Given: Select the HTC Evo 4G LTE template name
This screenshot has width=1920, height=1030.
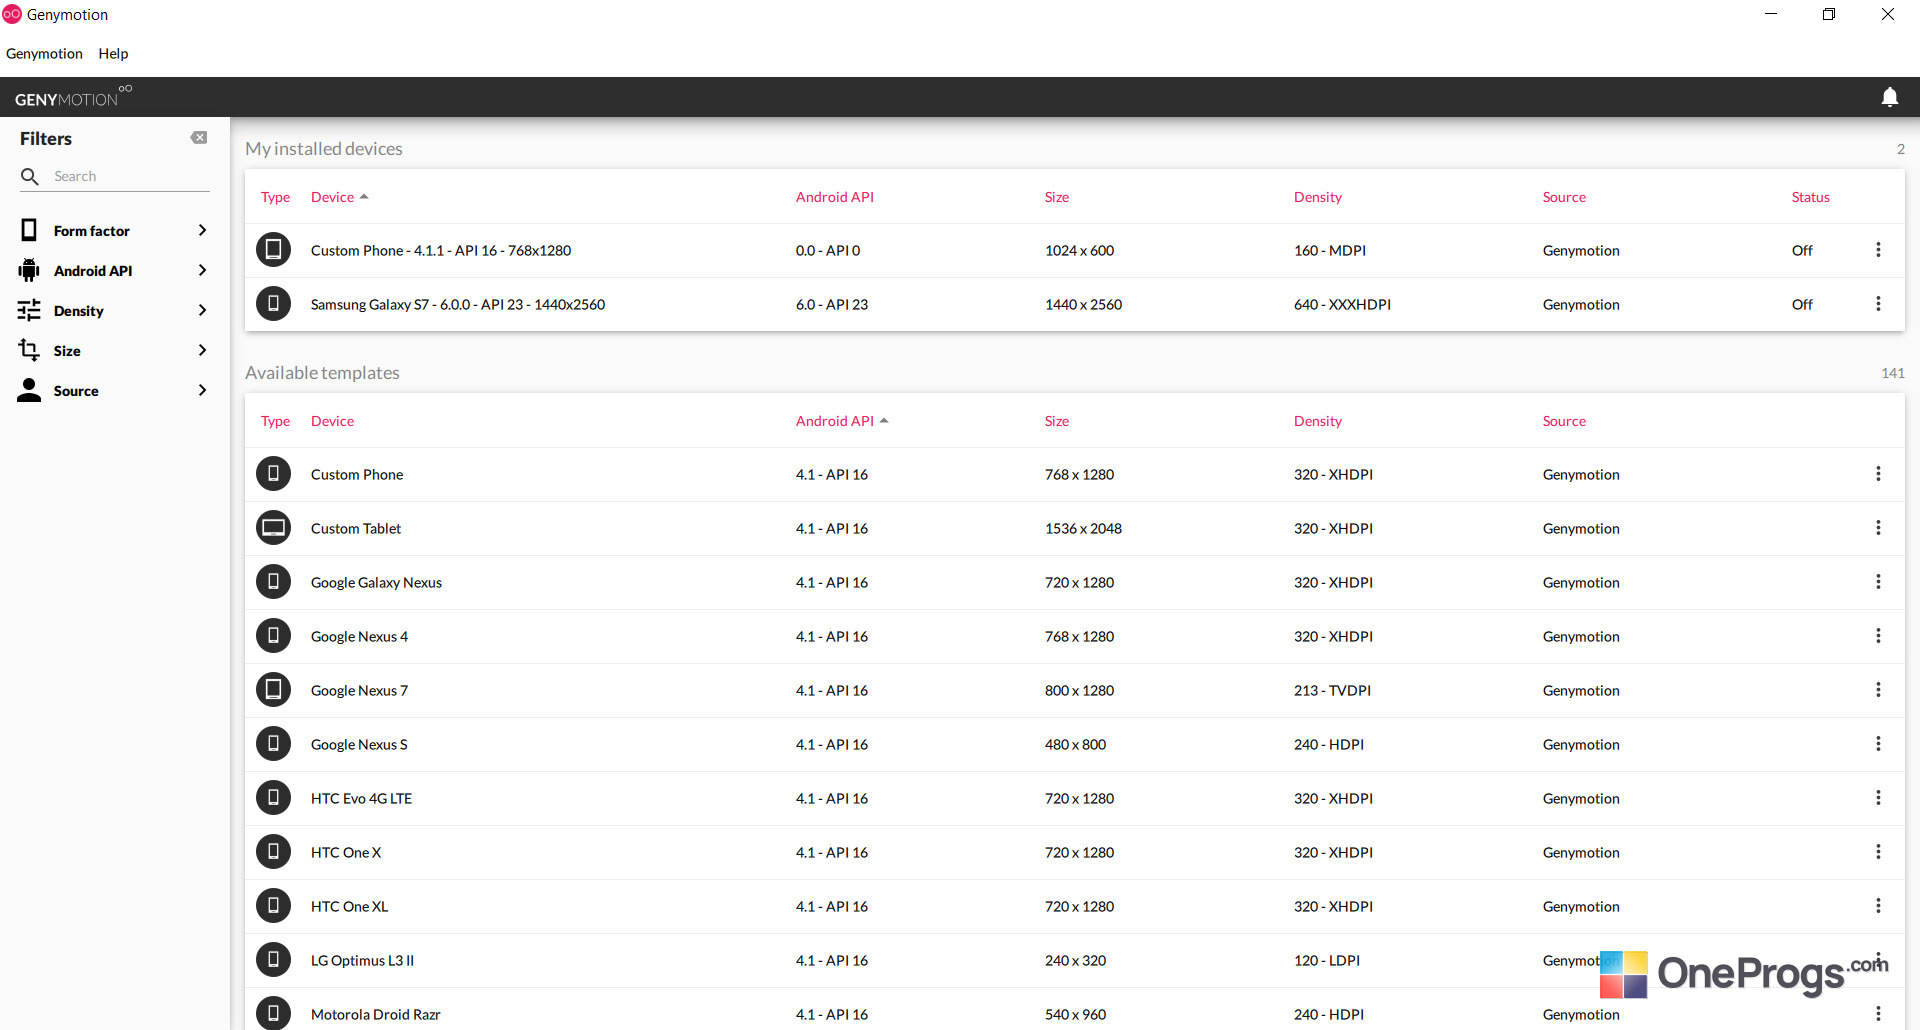Looking at the screenshot, I should tap(361, 798).
